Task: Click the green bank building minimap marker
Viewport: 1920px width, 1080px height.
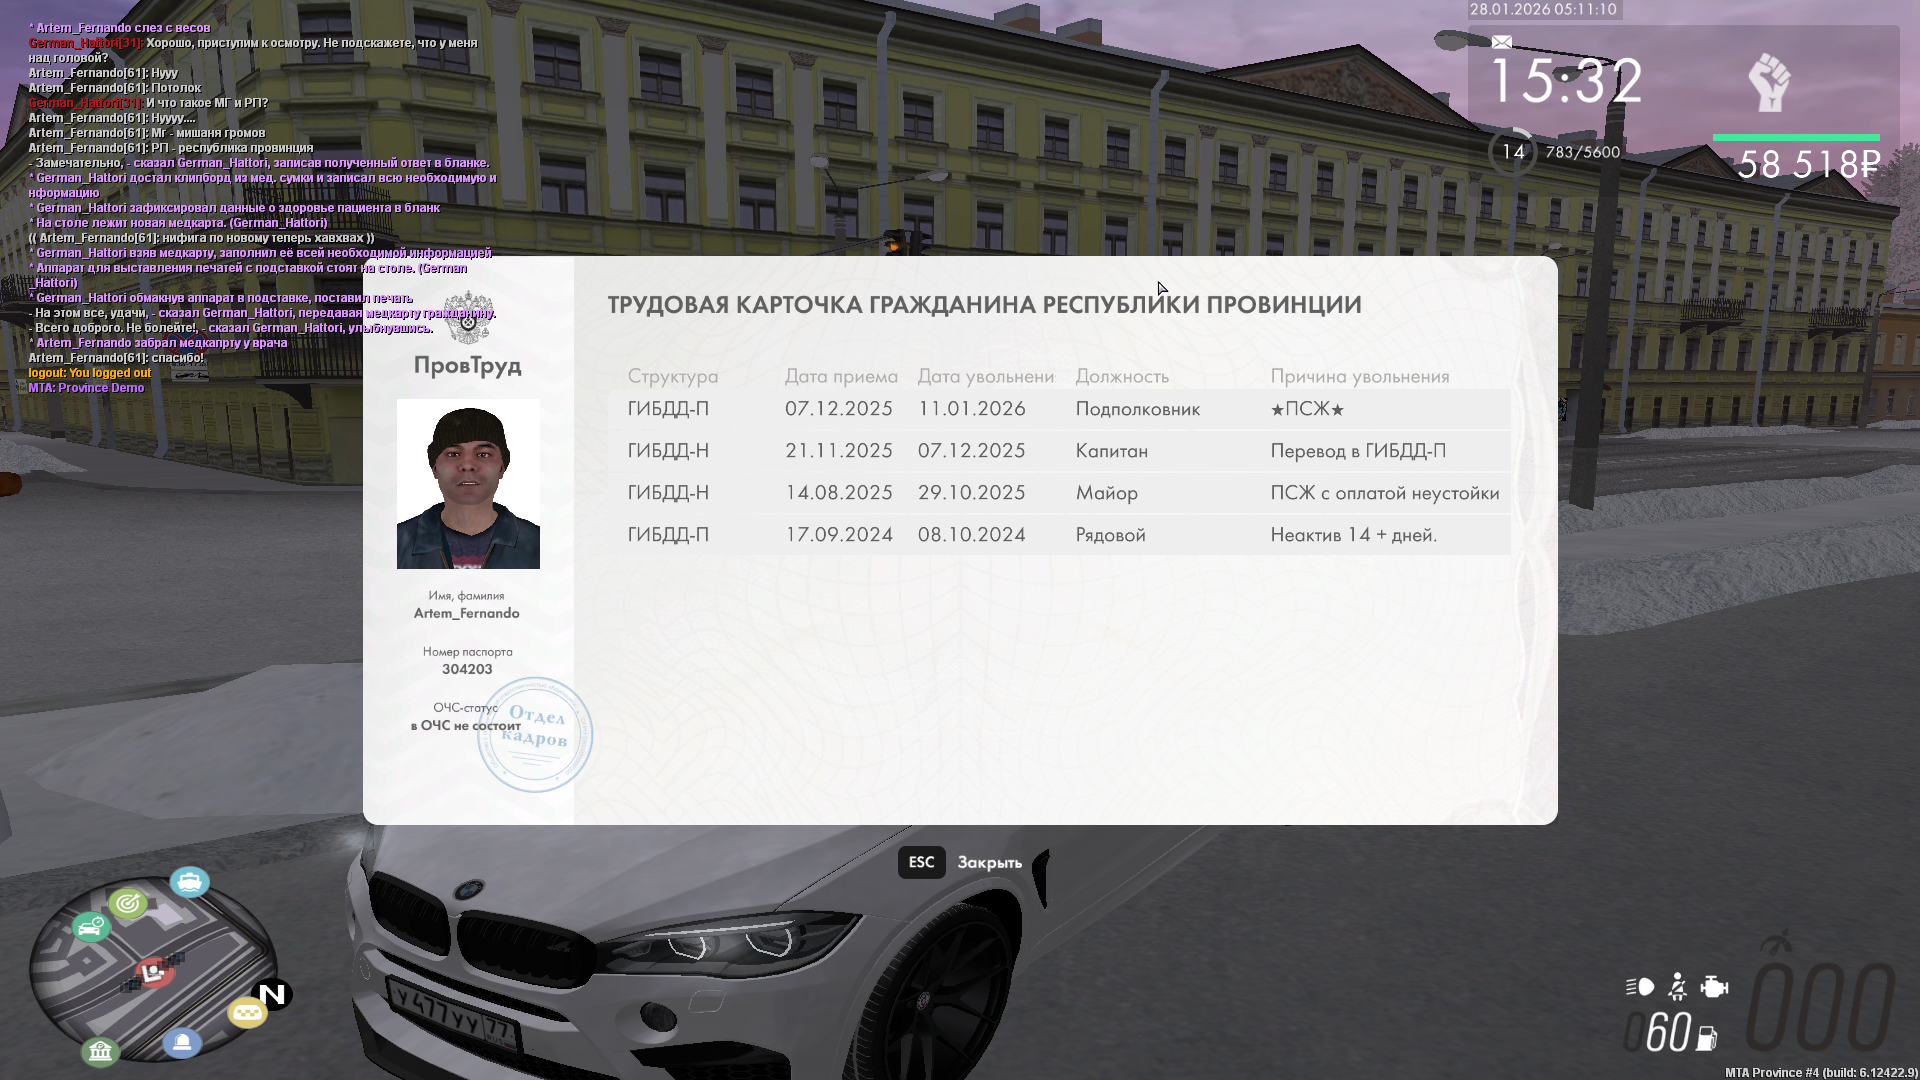Action: click(100, 1052)
